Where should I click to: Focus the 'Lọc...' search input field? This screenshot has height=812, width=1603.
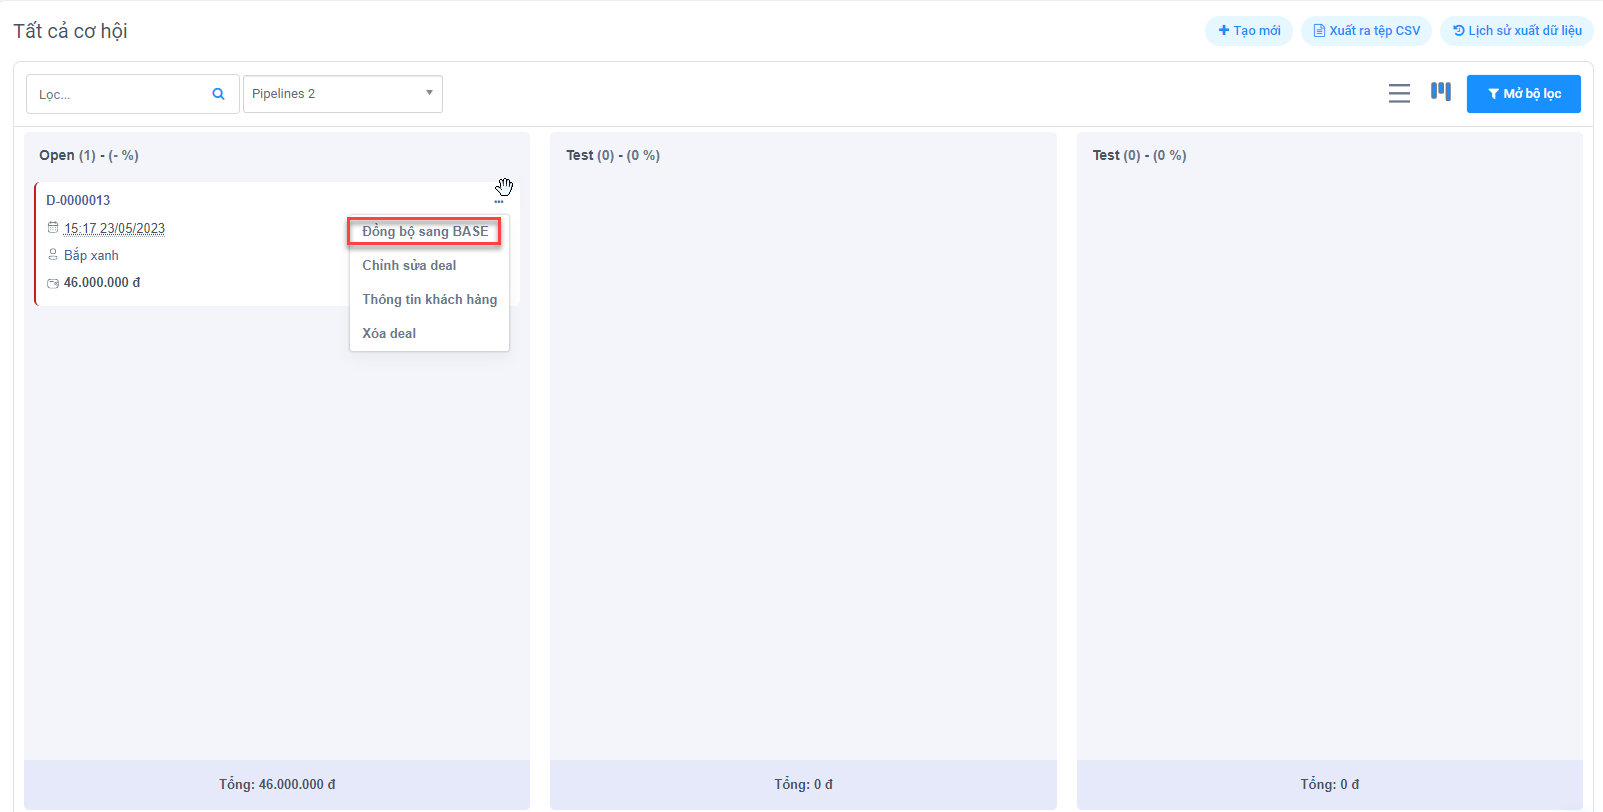tap(118, 94)
